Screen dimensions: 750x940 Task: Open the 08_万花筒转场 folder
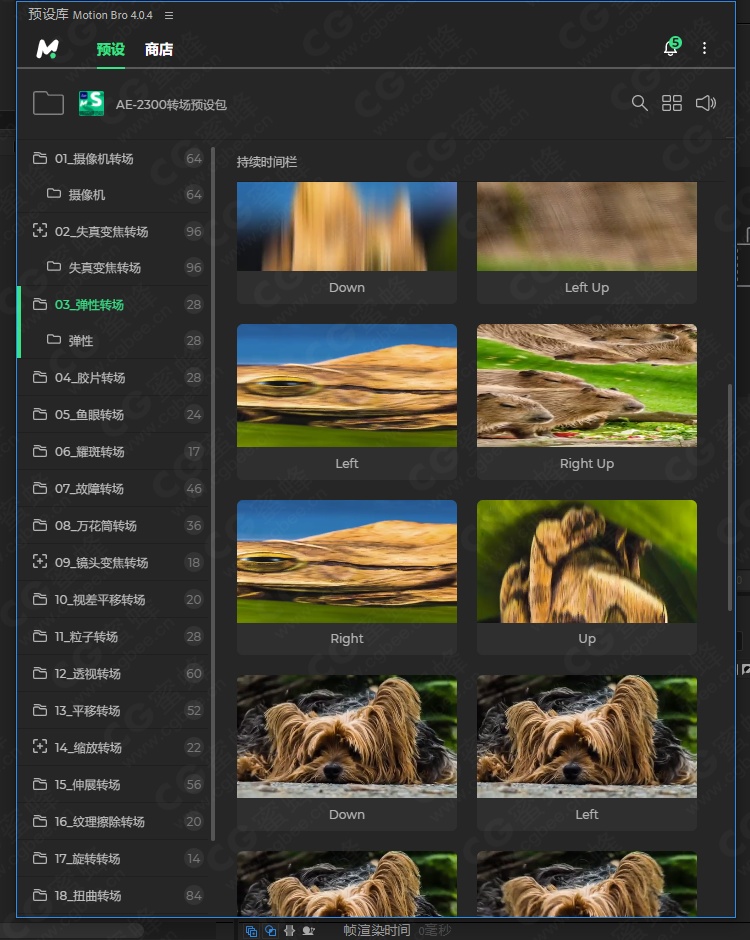tap(114, 526)
